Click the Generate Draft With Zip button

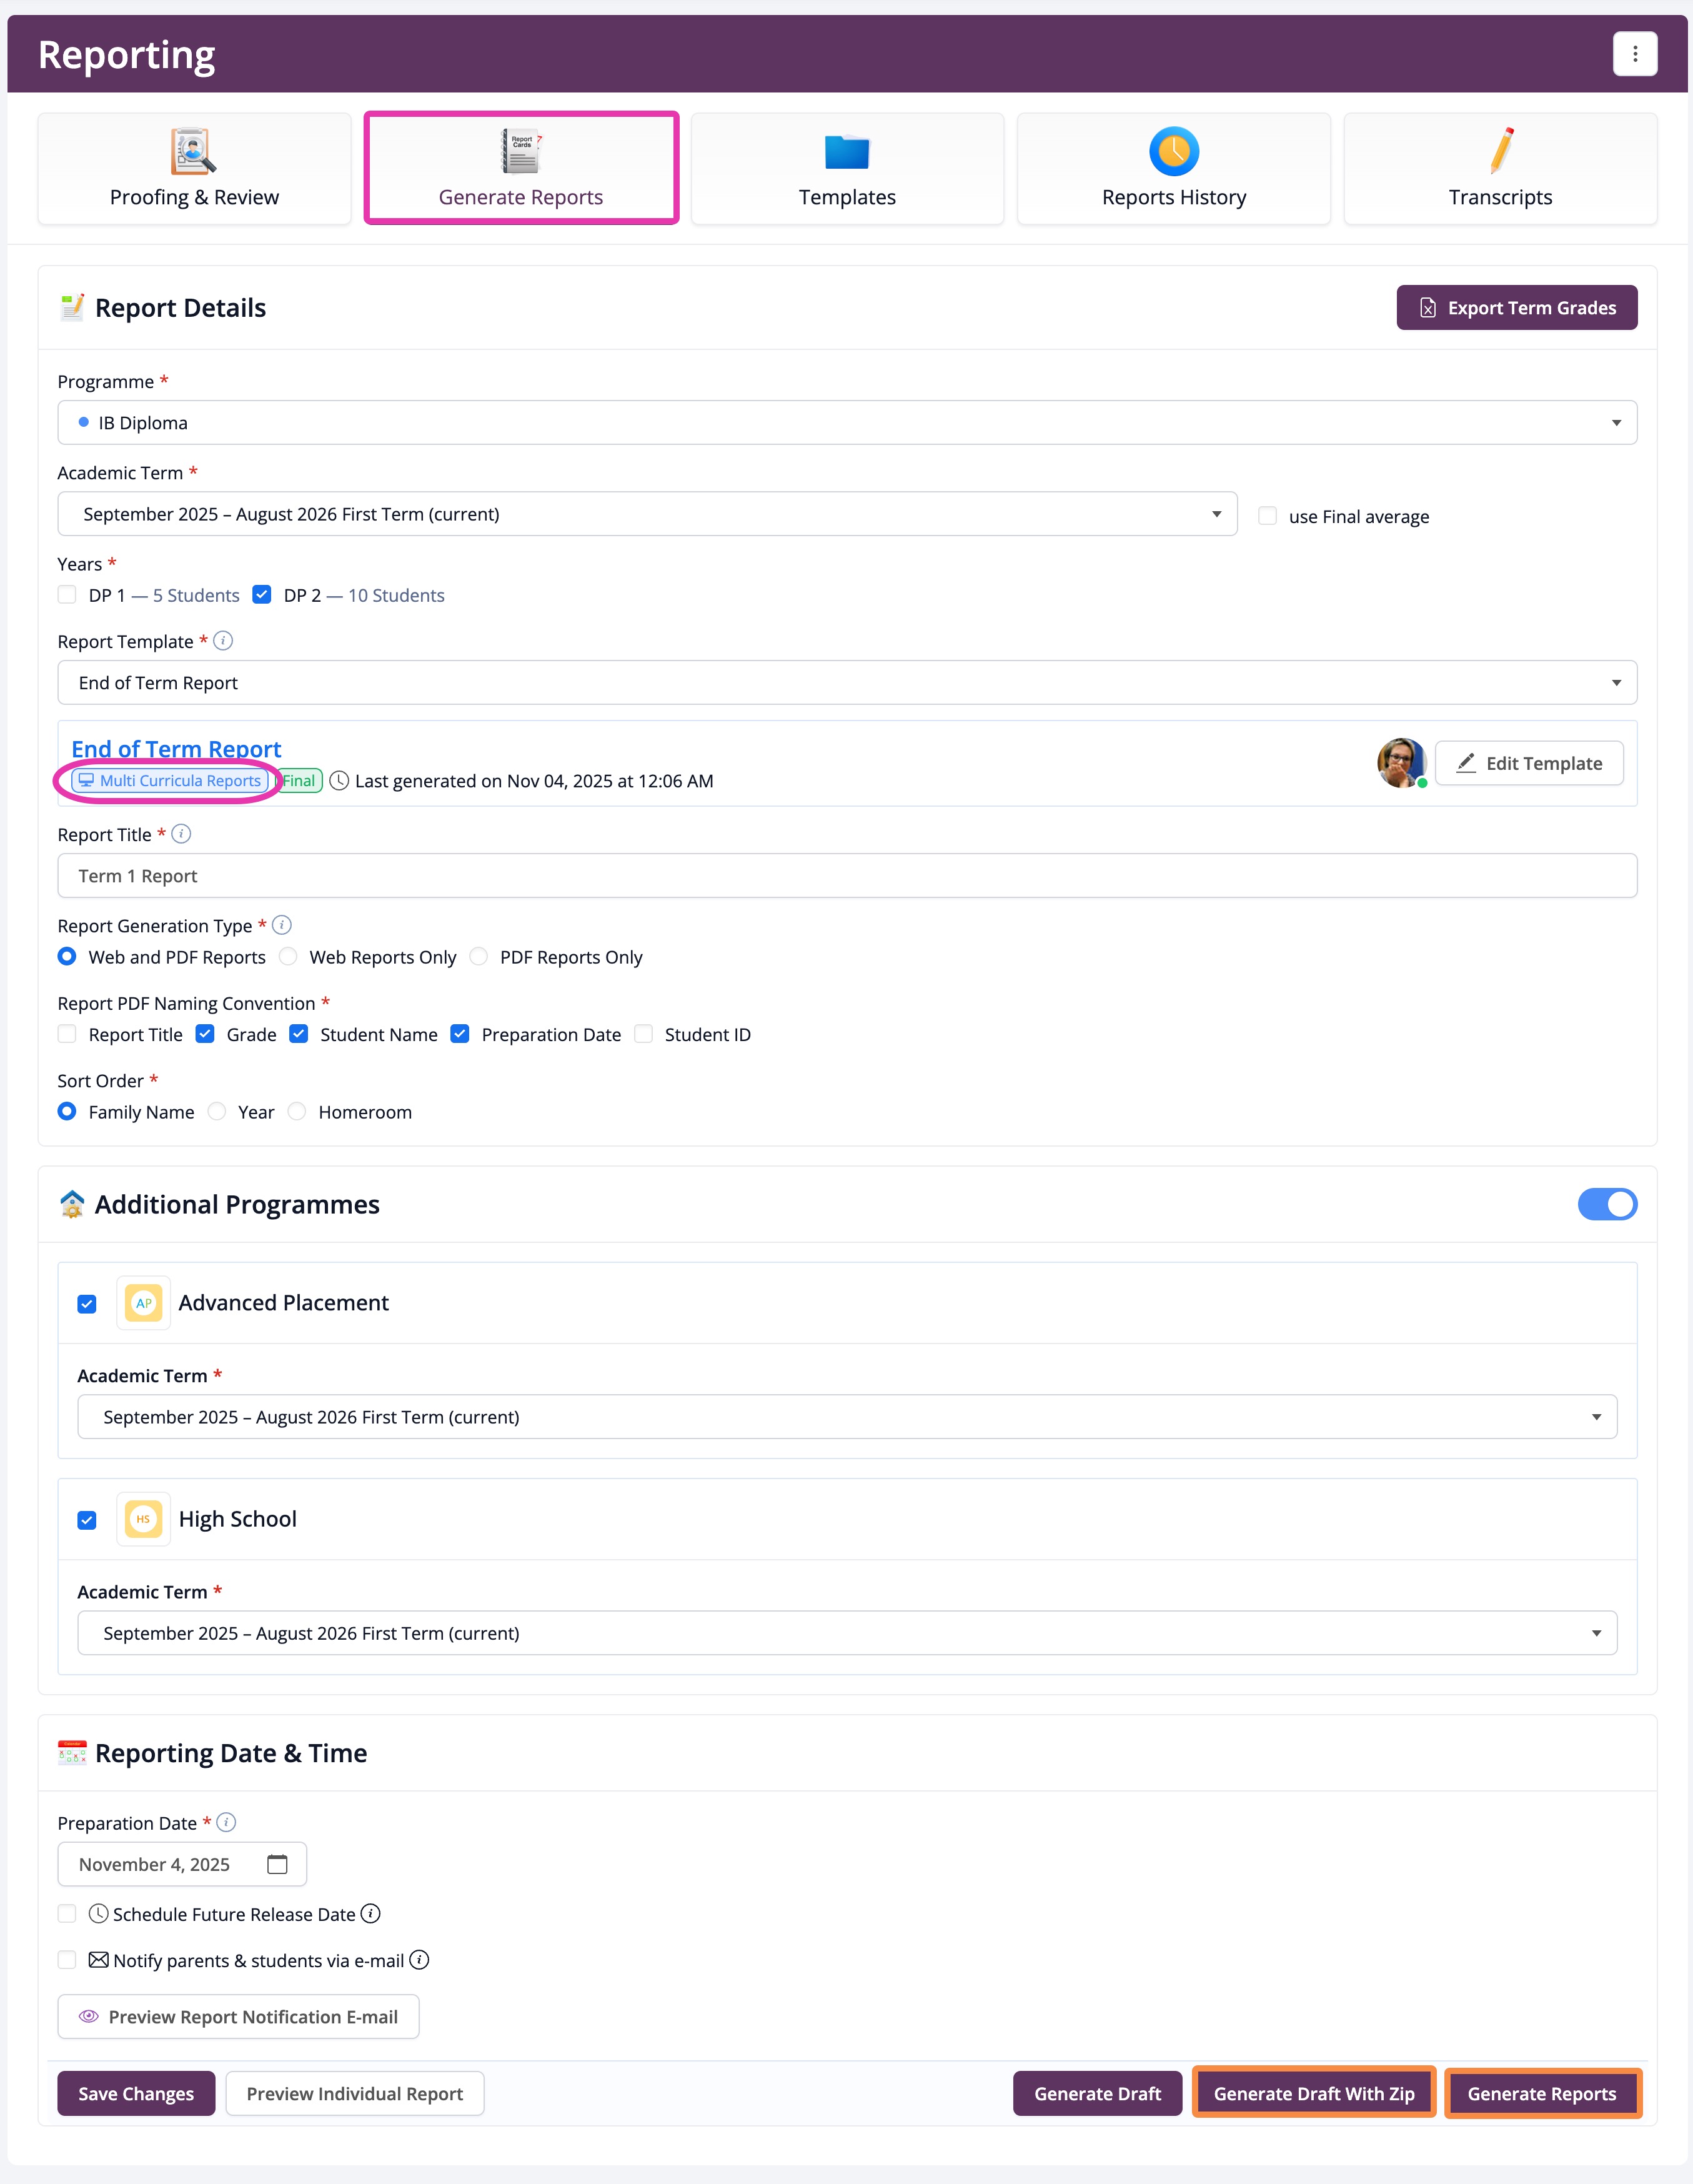1313,2093
